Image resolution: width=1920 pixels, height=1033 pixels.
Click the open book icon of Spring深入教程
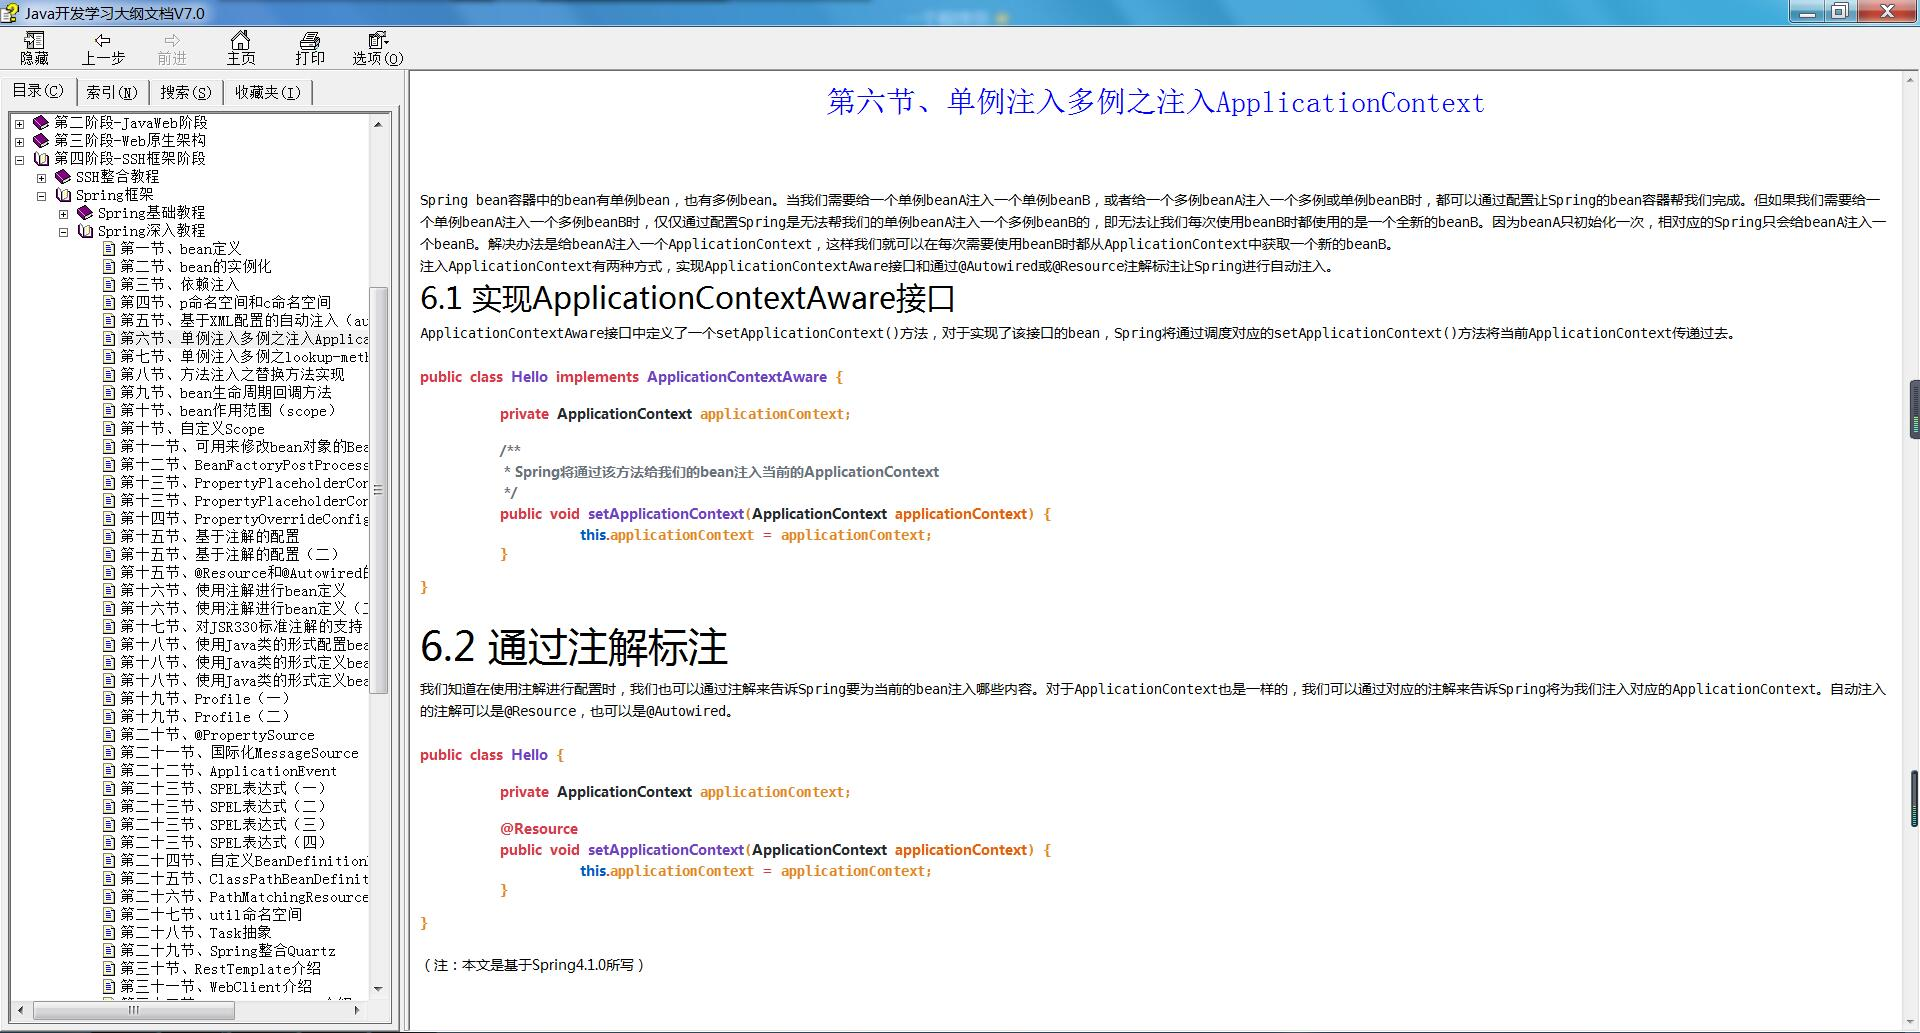[x=85, y=231]
